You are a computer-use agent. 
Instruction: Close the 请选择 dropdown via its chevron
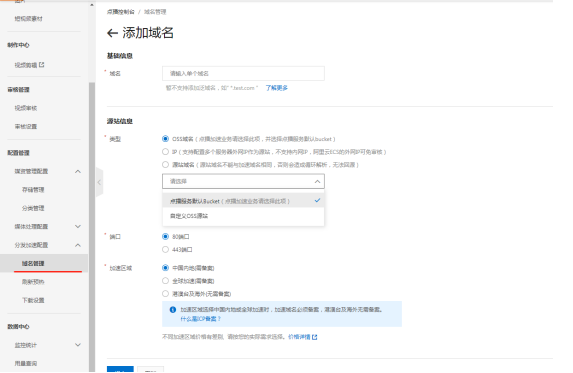317,181
